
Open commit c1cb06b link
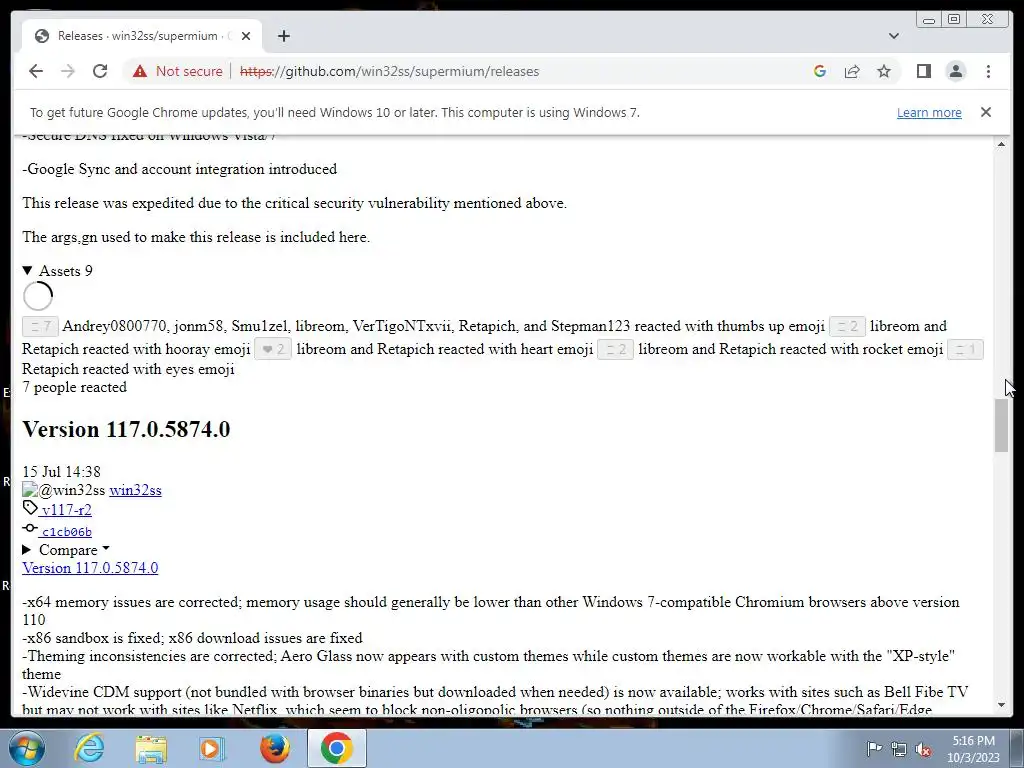pos(67,532)
